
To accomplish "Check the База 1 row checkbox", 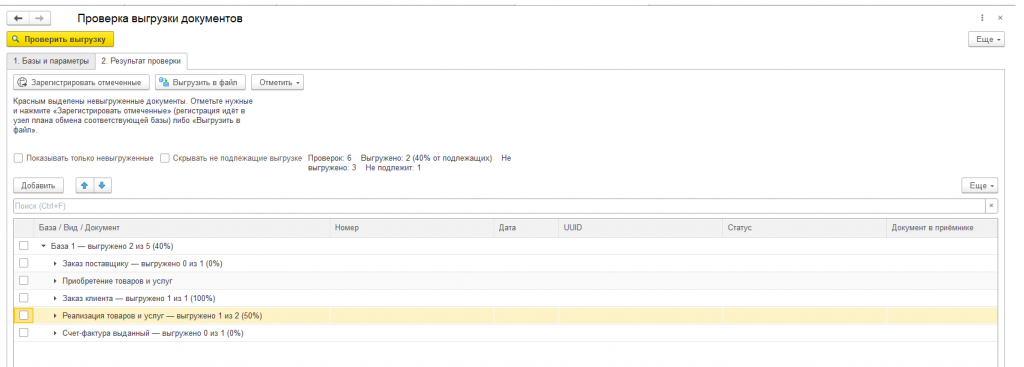I will [24, 246].
